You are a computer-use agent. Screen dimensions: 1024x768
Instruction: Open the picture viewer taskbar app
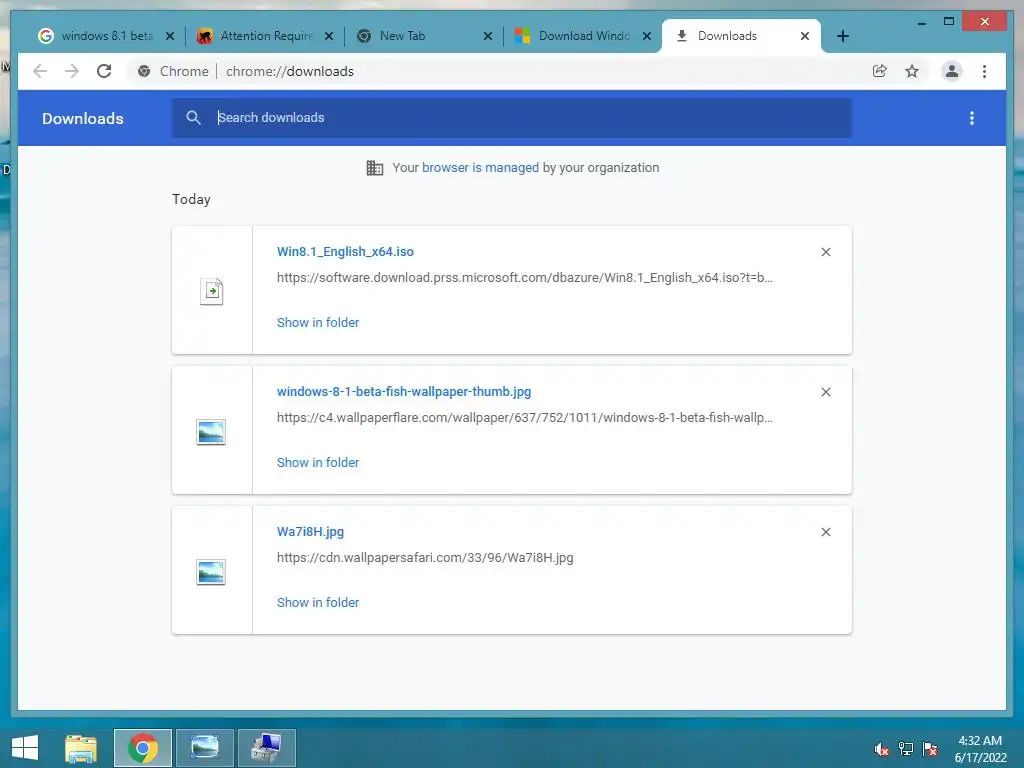click(205, 748)
